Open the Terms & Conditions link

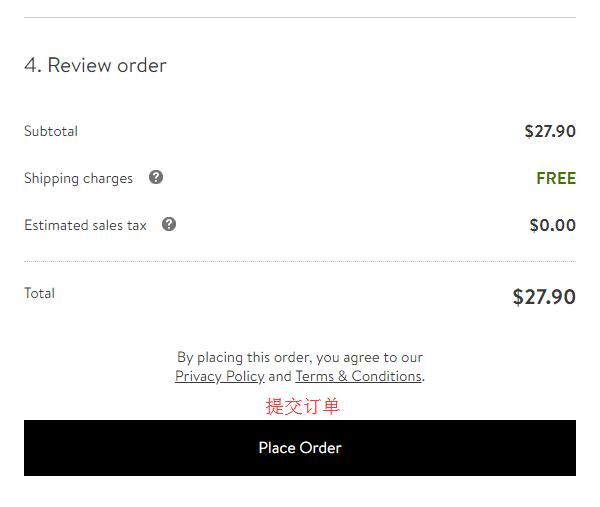[359, 376]
